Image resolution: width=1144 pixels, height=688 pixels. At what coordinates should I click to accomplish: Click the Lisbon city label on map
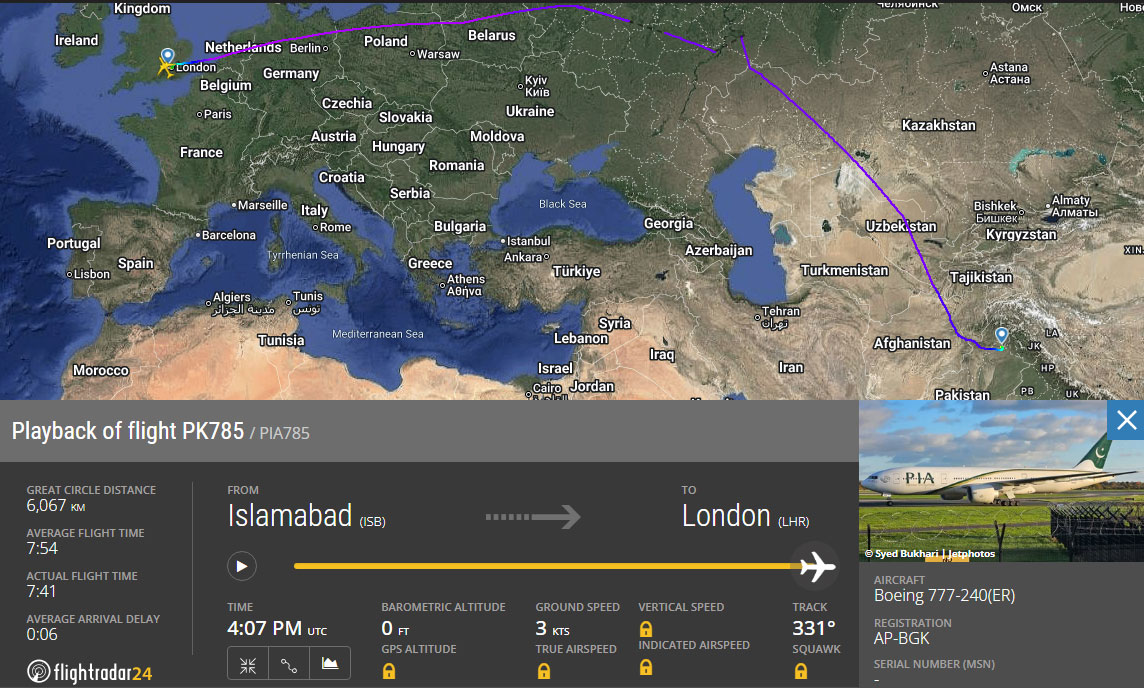tap(92, 274)
